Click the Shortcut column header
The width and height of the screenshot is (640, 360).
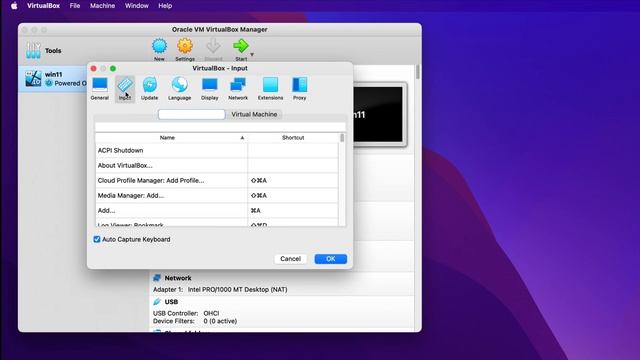[293, 138]
